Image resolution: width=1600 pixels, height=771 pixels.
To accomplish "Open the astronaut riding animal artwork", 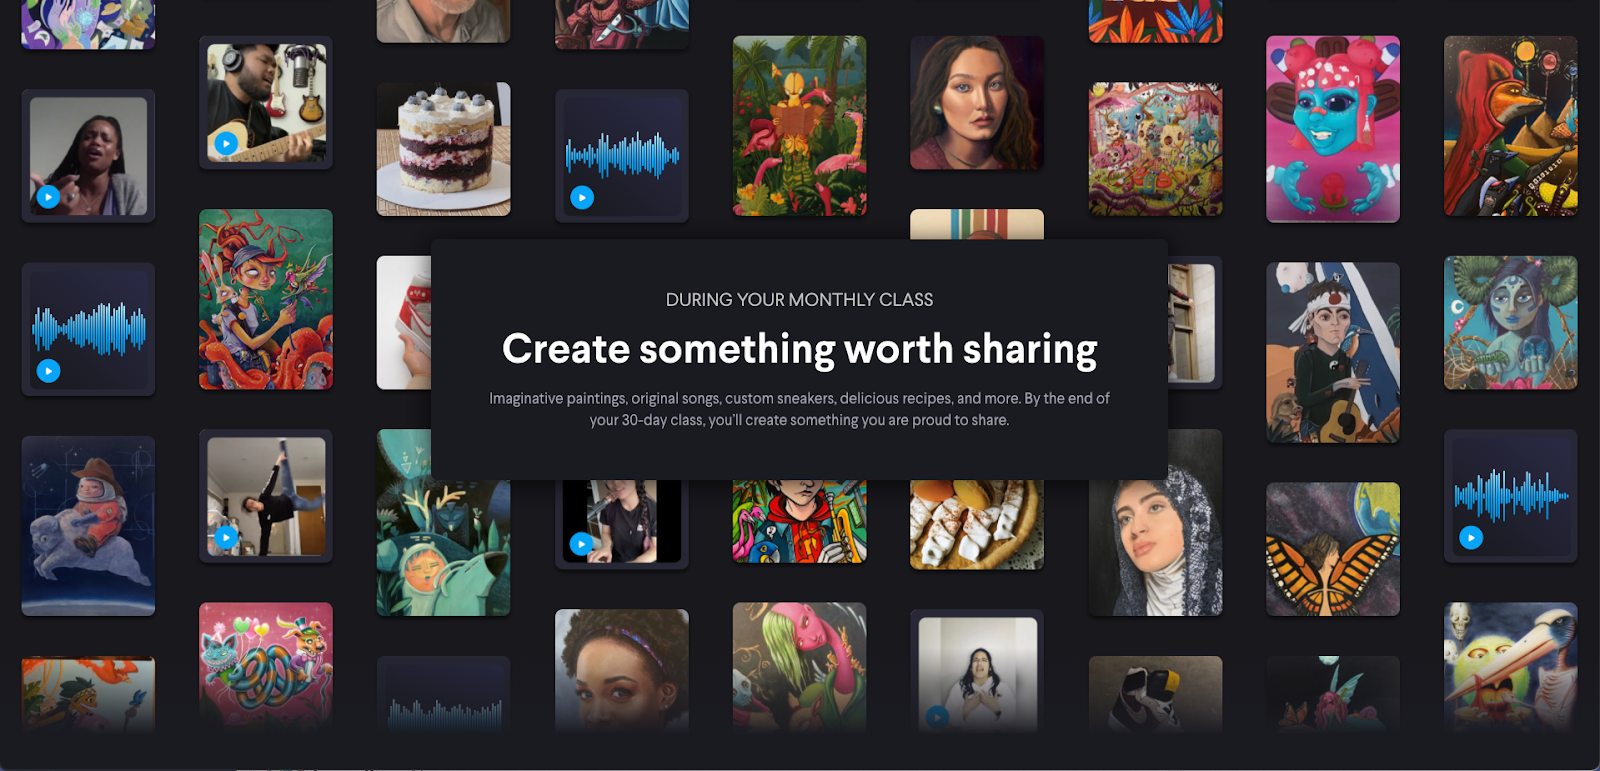I will tap(88, 526).
